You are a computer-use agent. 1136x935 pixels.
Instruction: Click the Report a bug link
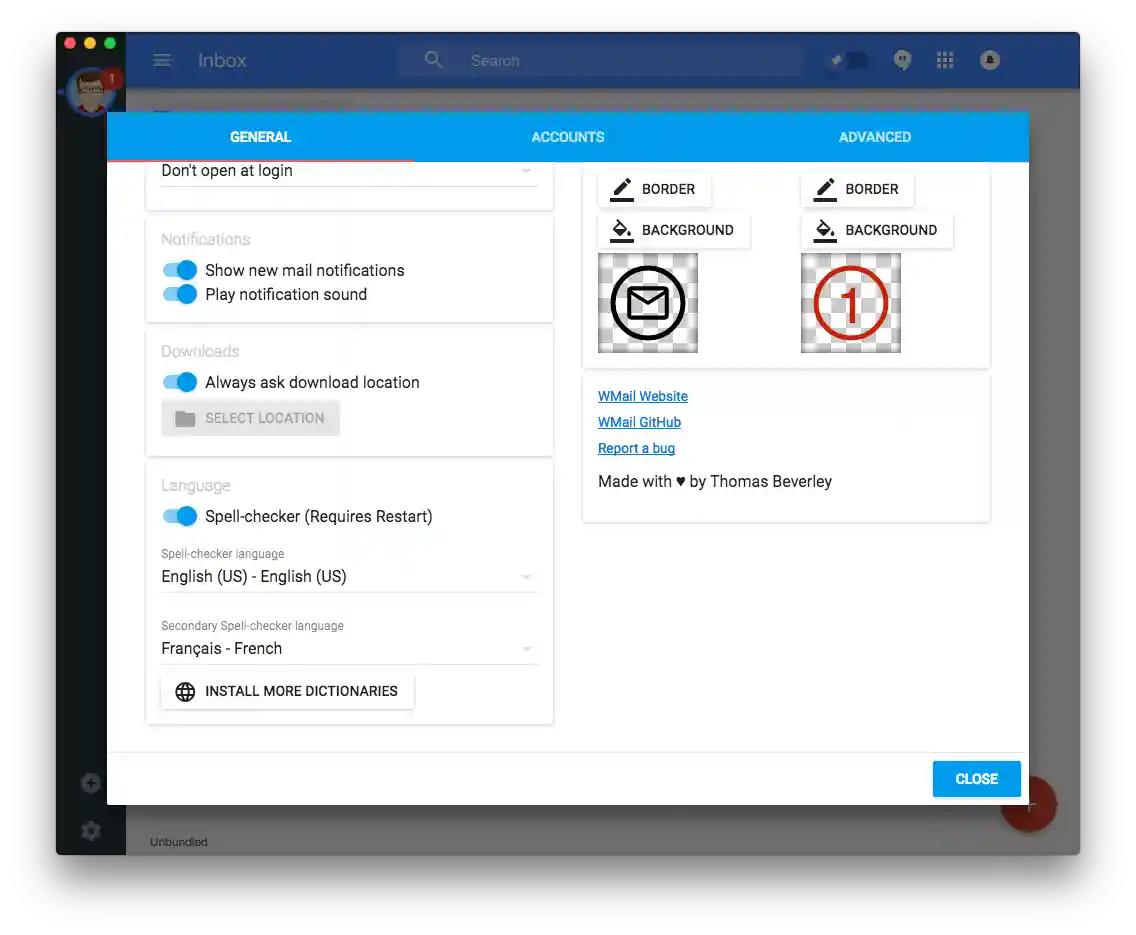[636, 448]
